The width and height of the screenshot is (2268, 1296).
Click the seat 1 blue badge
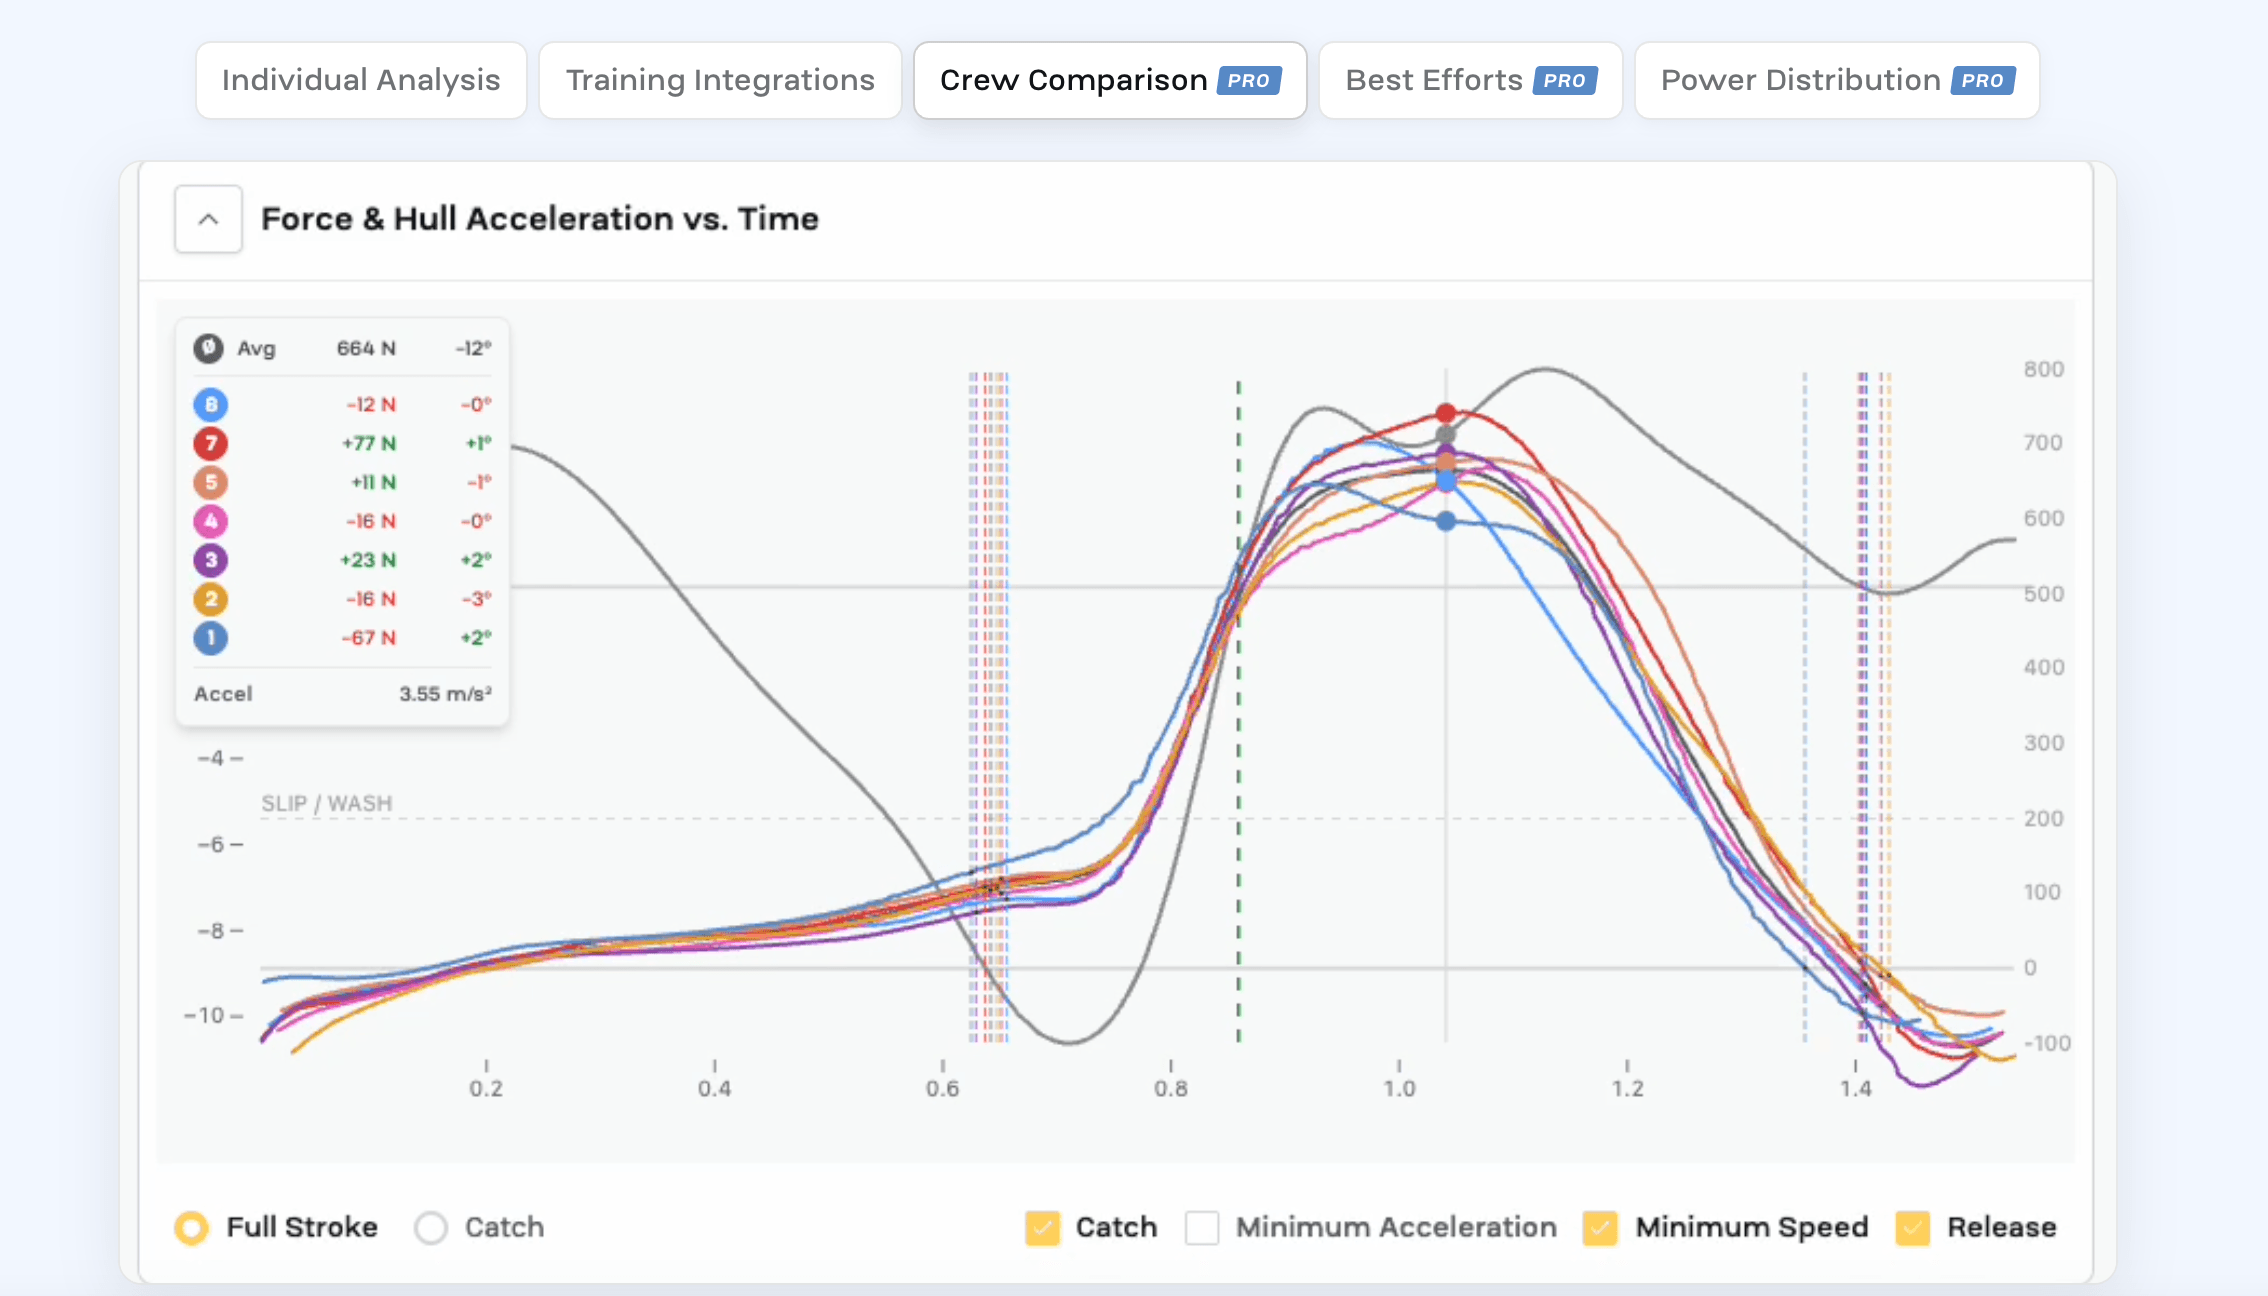point(210,638)
